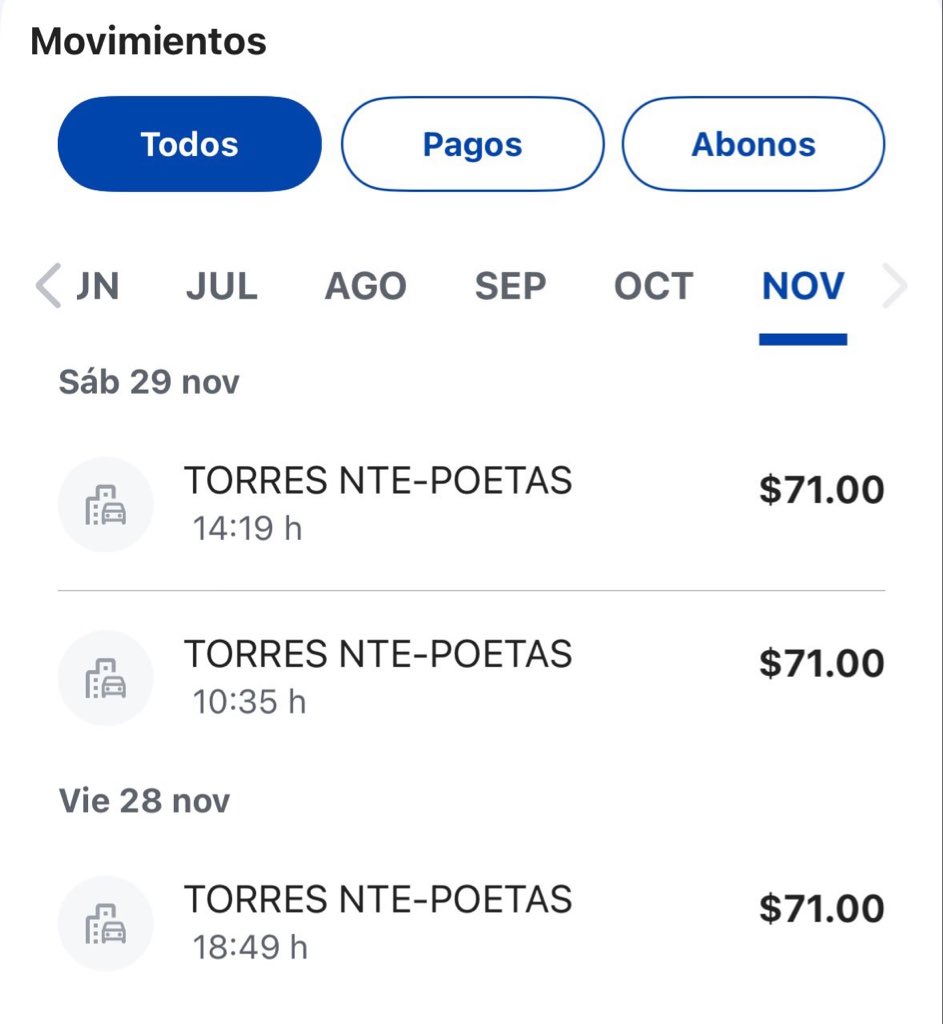
Task: Click the toll icon for the 10:35 h movement
Action: [105, 678]
